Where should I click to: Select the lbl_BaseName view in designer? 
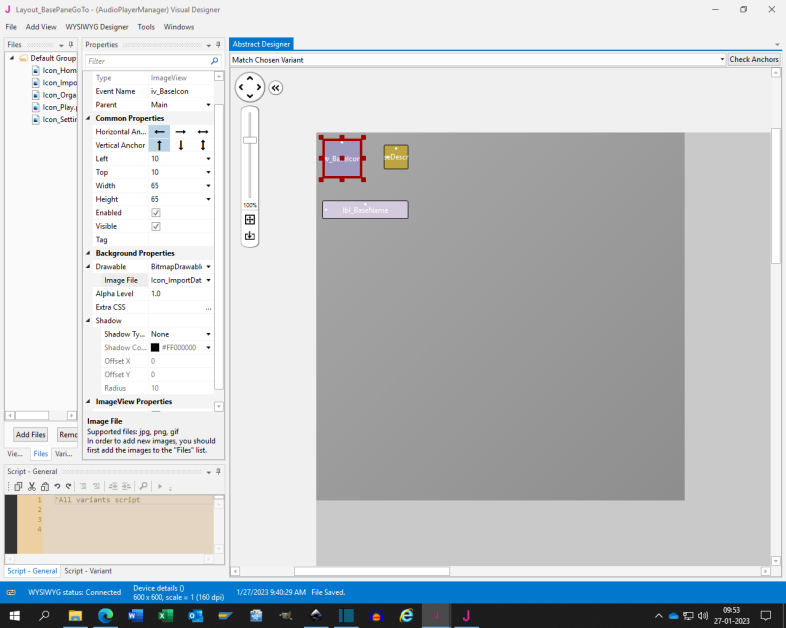[x=365, y=210]
